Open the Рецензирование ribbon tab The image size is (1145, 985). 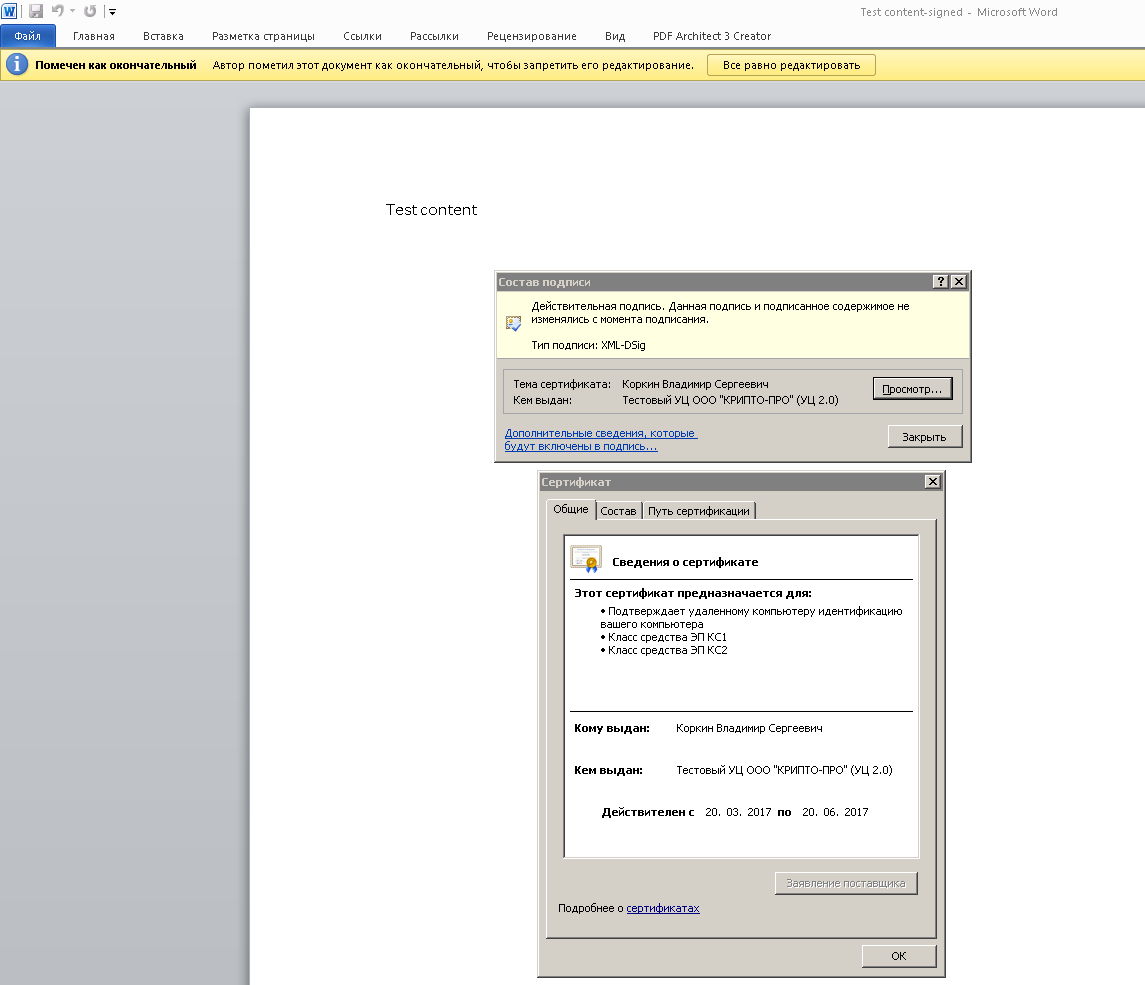pyautogui.click(x=532, y=36)
